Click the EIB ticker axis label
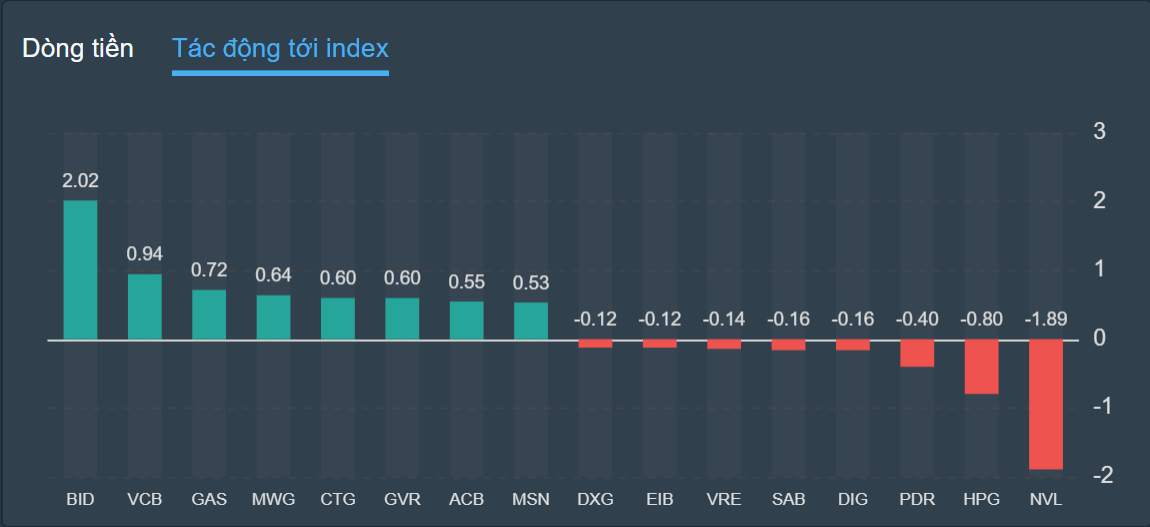Image resolution: width=1150 pixels, height=527 pixels. pyautogui.click(x=659, y=499)
